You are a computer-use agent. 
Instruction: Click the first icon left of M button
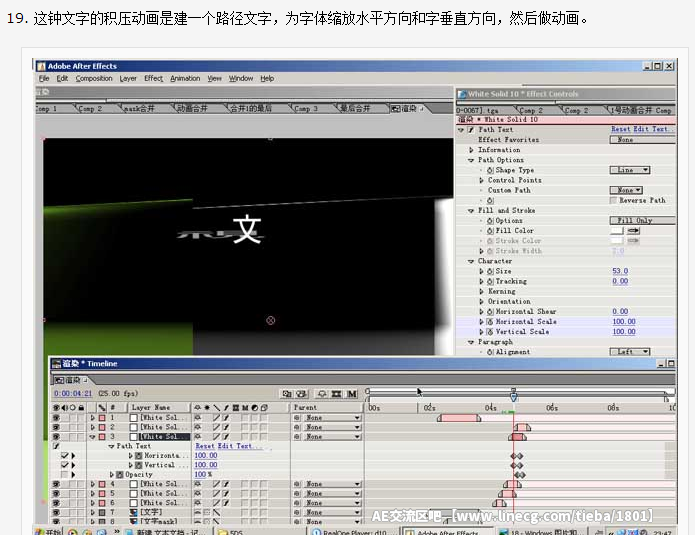coord(337,394)
